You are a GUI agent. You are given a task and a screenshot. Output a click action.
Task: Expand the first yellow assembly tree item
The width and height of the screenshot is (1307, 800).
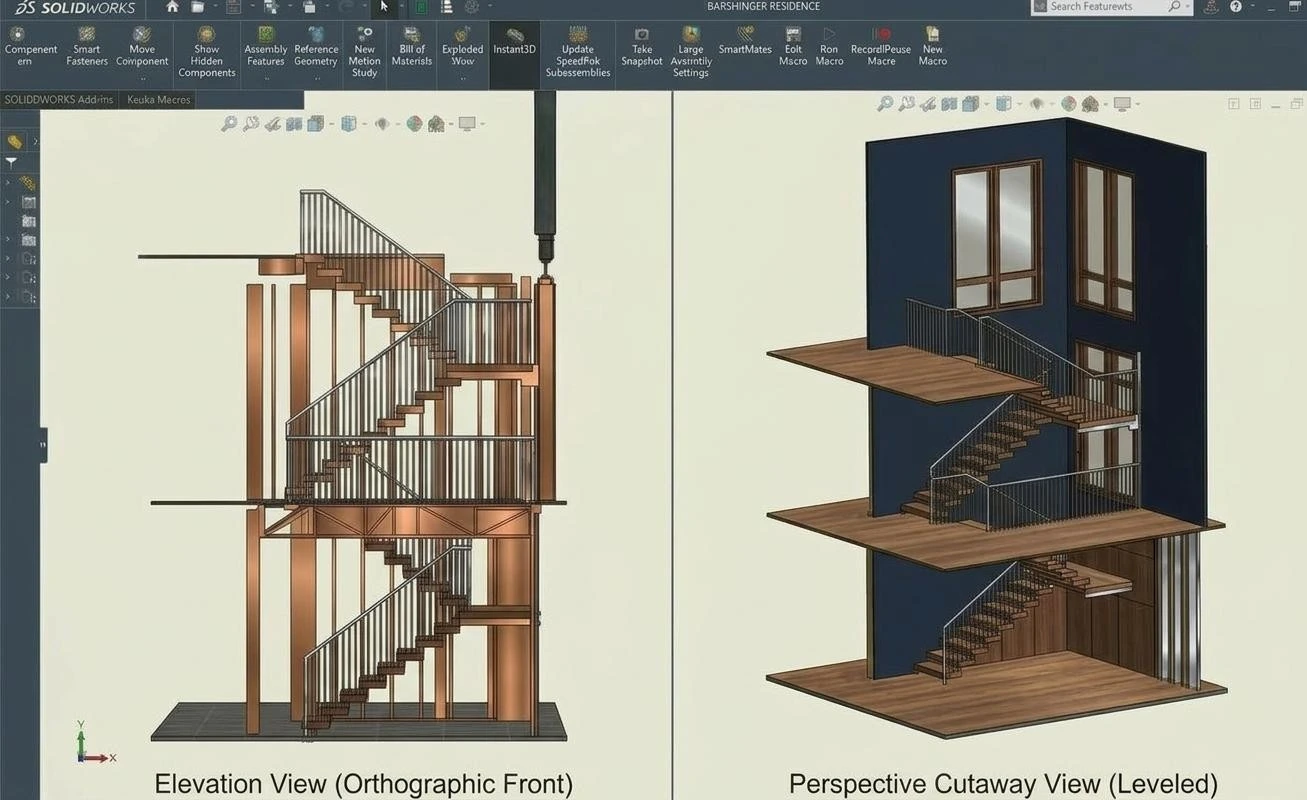tap(8, 183)
